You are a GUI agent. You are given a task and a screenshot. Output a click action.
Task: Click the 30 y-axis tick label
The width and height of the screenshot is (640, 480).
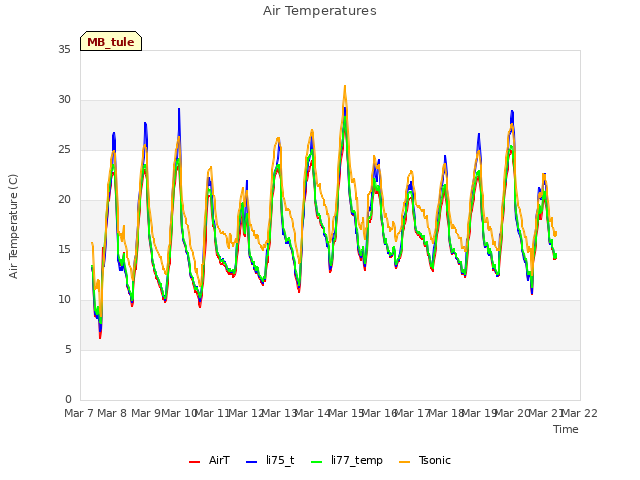coord(64,100)
